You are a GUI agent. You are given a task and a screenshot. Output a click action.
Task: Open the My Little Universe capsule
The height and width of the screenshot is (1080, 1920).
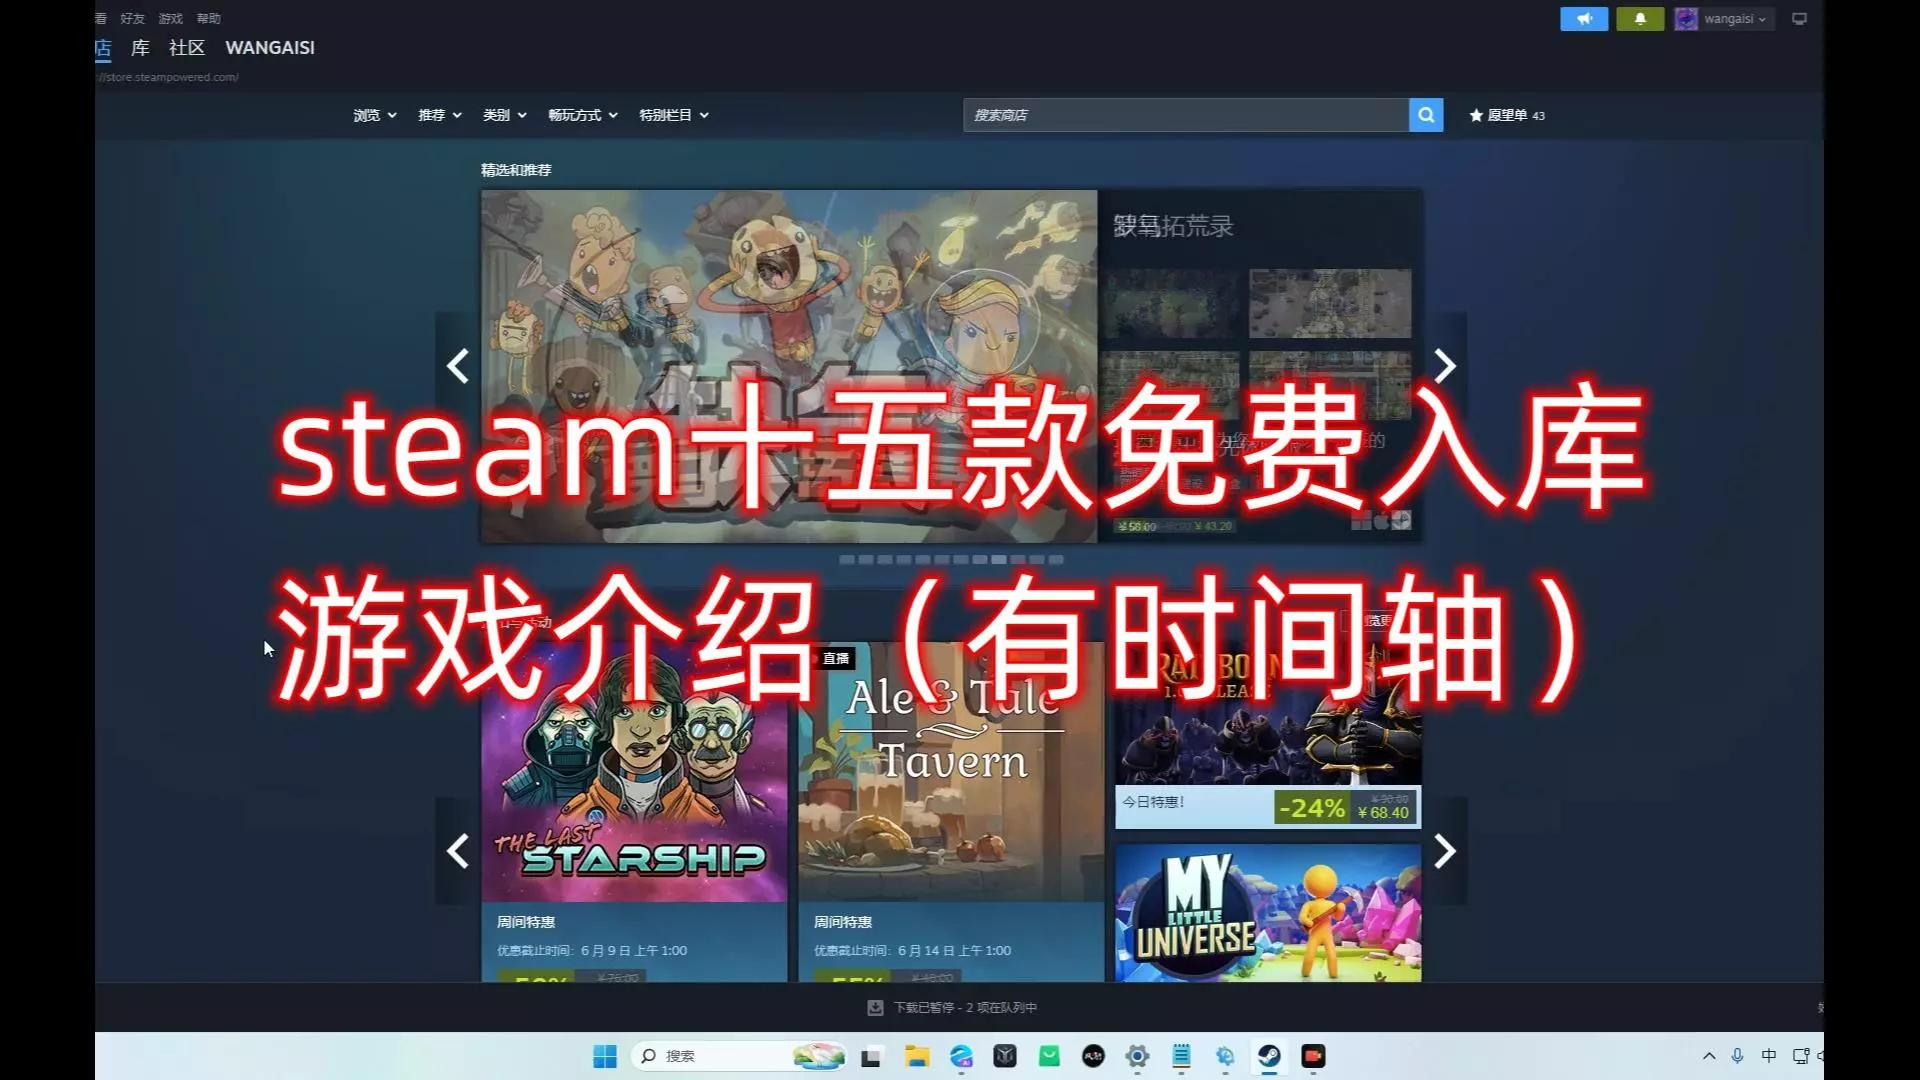pos(1268,913)
